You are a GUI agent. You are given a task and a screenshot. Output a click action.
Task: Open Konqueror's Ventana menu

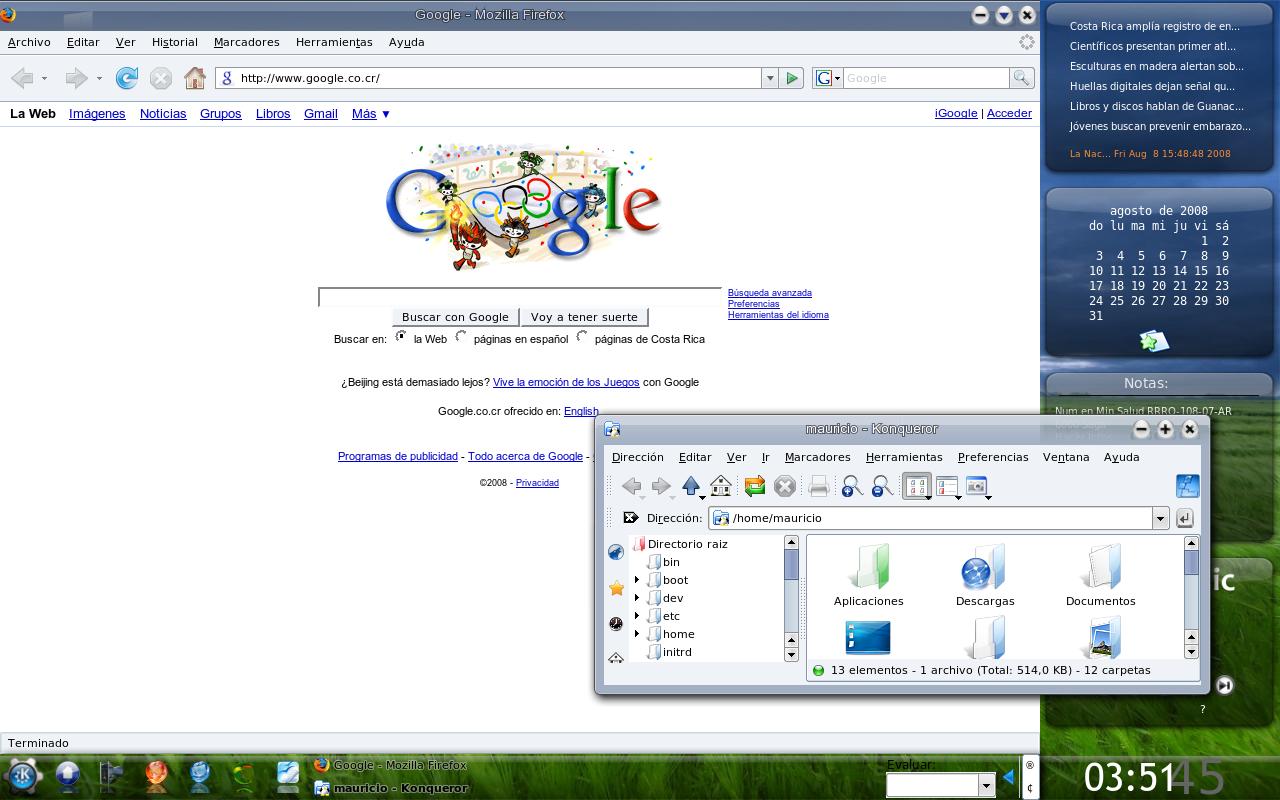tap(1066, 457)
